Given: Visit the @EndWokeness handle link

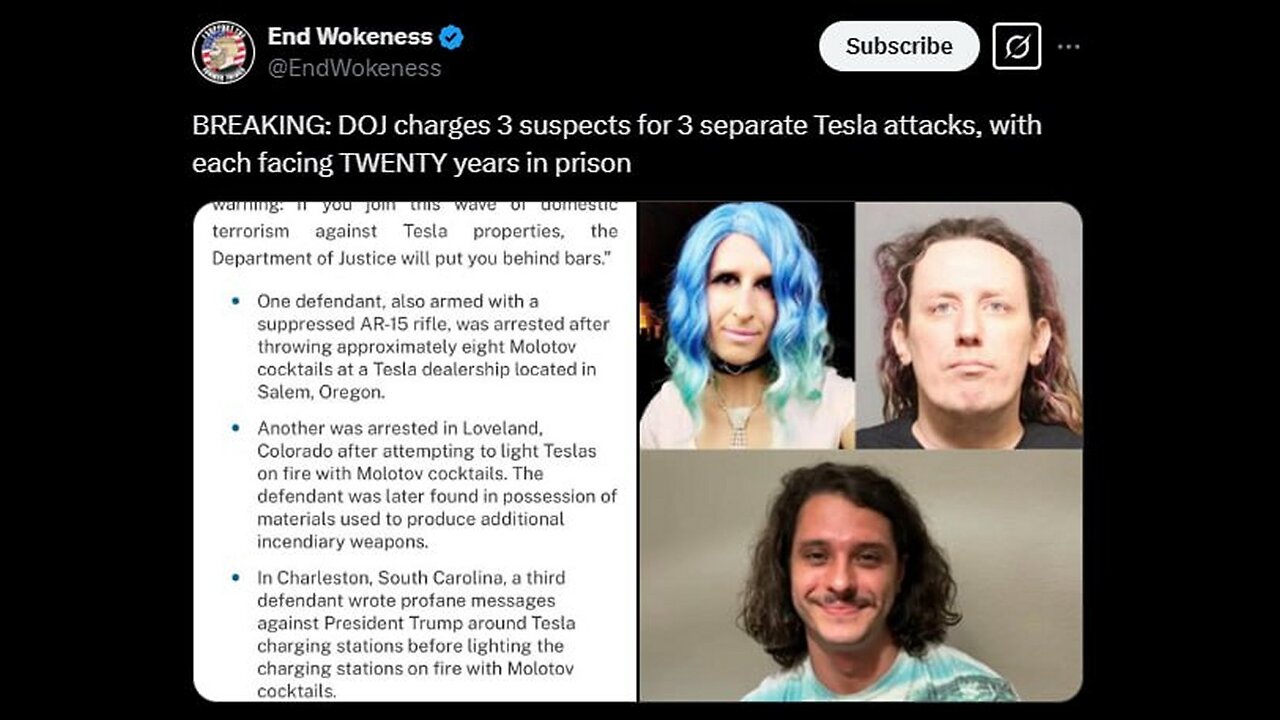Looking at the screenshot, I should click(354, 68).
